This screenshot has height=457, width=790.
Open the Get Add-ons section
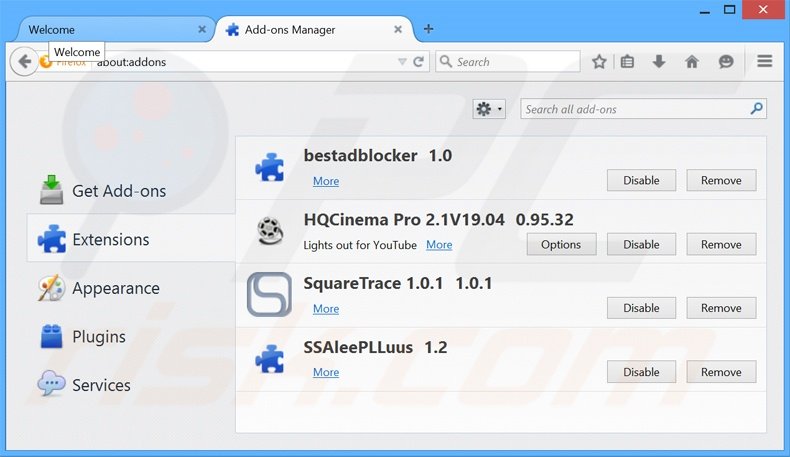pyautogui.click(x=131, y=191)
